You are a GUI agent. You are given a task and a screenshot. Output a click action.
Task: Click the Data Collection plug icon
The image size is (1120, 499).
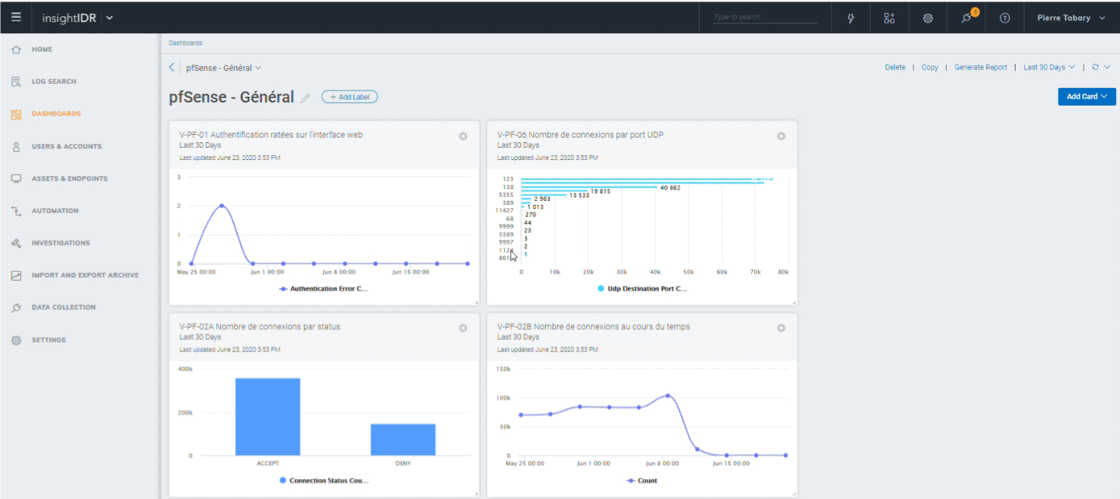click(16, 308)
